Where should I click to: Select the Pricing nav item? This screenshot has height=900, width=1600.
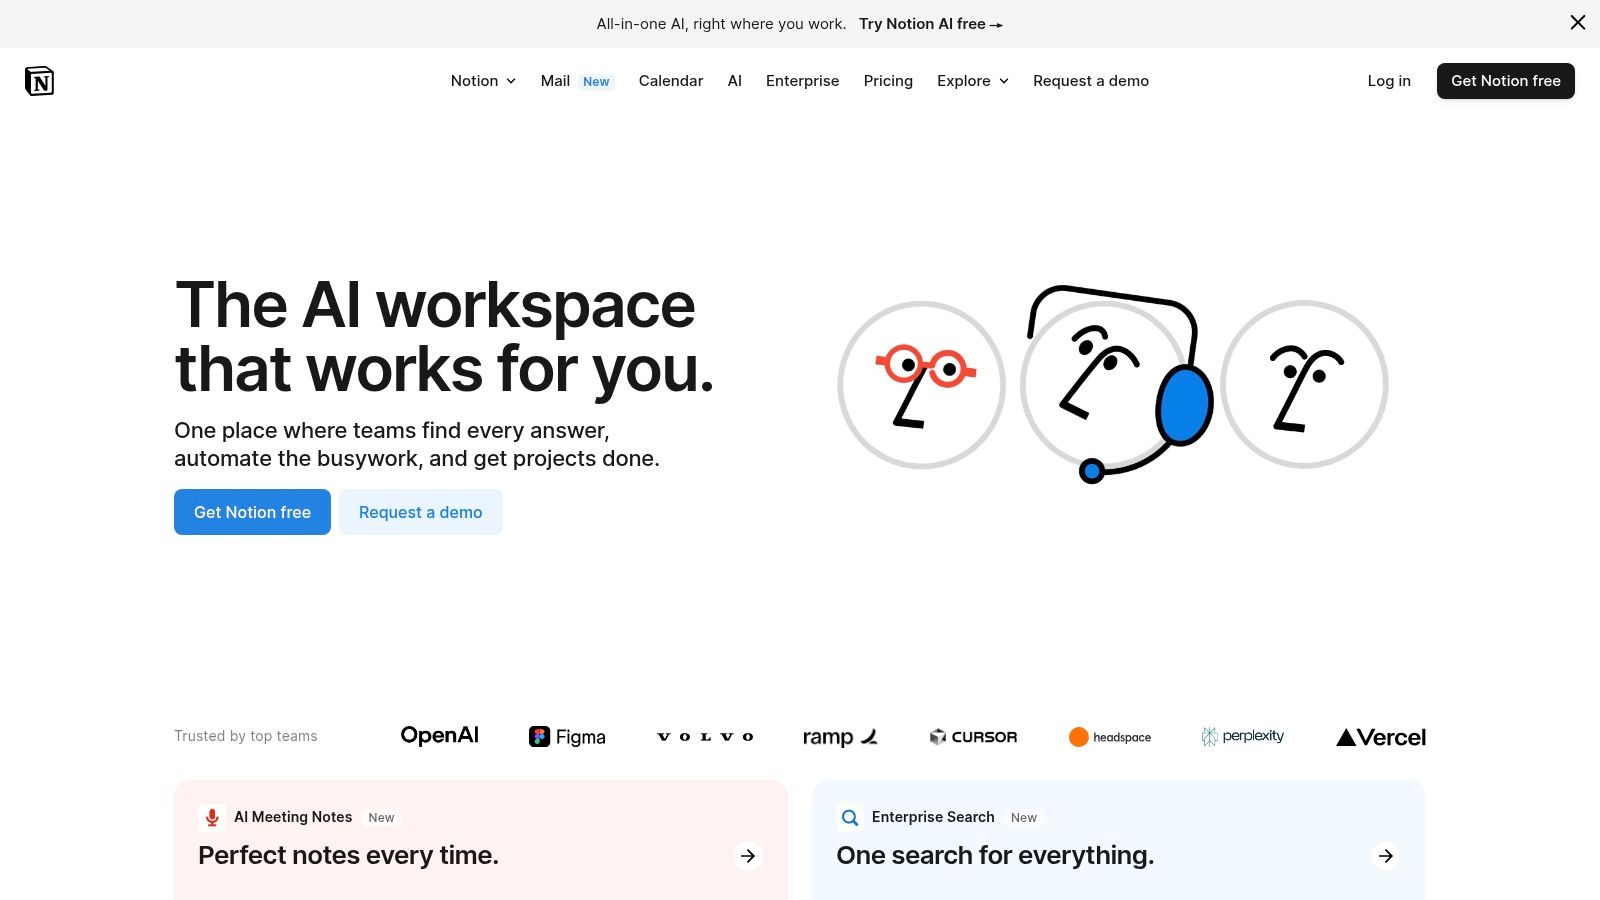click(888, 81)
